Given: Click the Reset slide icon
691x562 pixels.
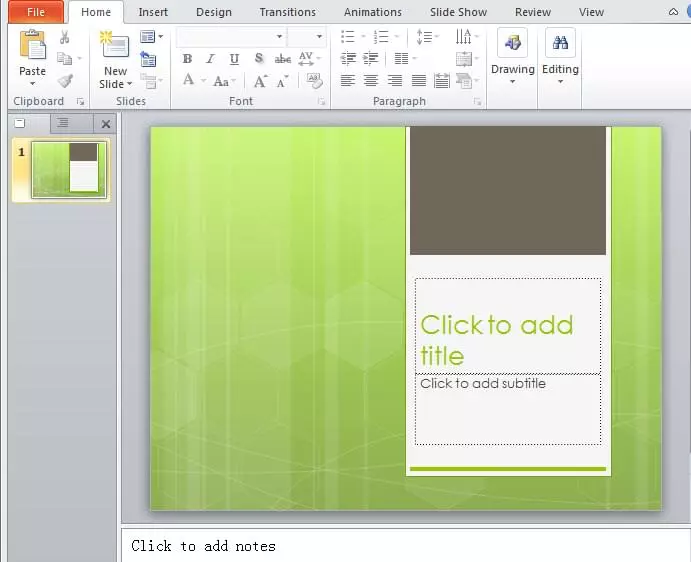Looking at the screenshot, I should pos(149,59).
